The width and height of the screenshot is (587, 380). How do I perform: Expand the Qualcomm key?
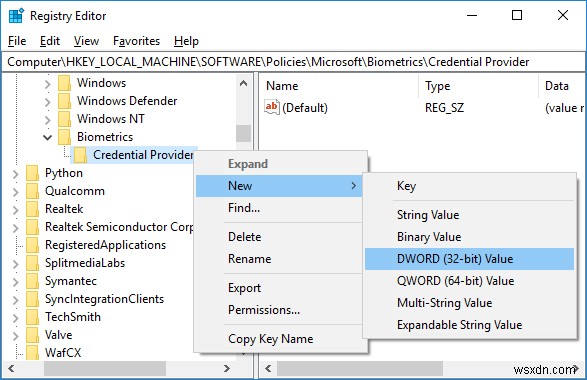point(15,191)
